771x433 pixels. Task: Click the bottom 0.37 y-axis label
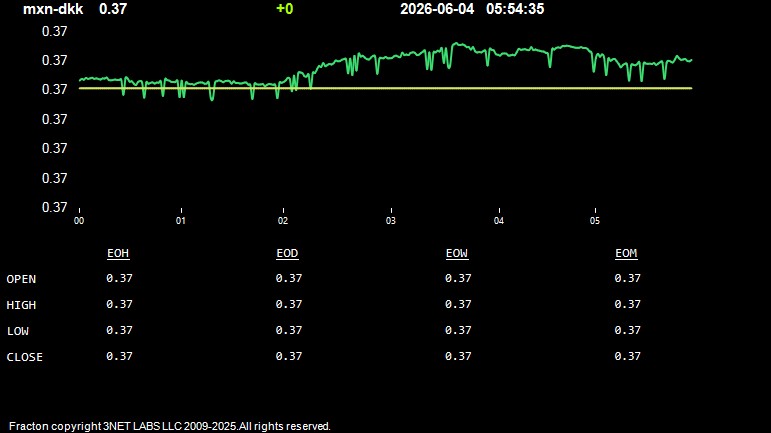(55, 207)
